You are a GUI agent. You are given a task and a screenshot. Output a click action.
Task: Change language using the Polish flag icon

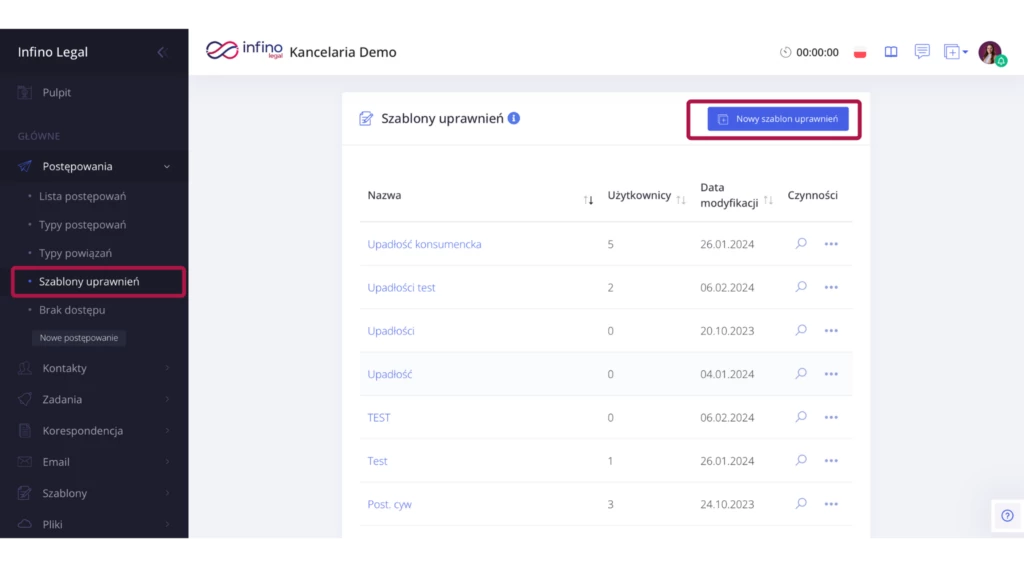[x=859, y=53]
